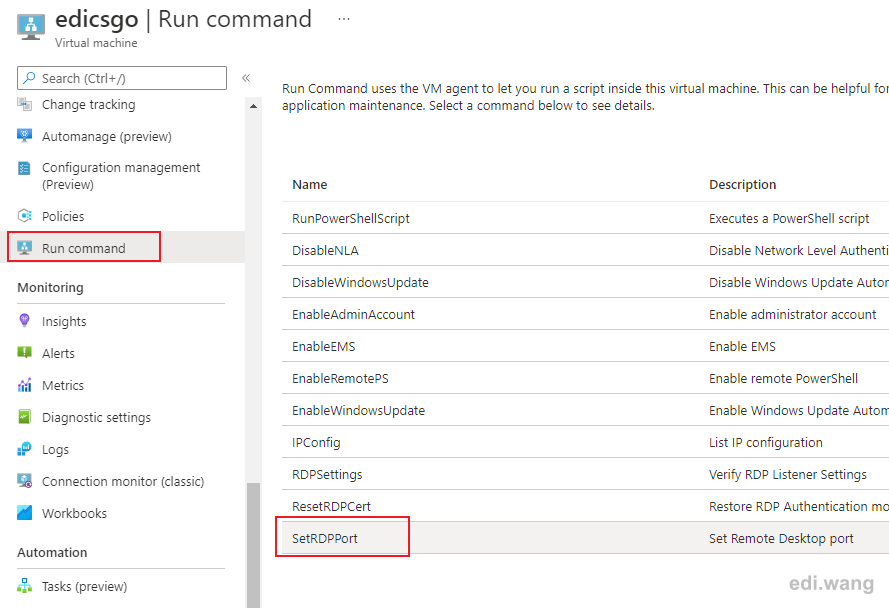Open Policies in the sidebar
The image size is (889, 608).
(63, 216)
